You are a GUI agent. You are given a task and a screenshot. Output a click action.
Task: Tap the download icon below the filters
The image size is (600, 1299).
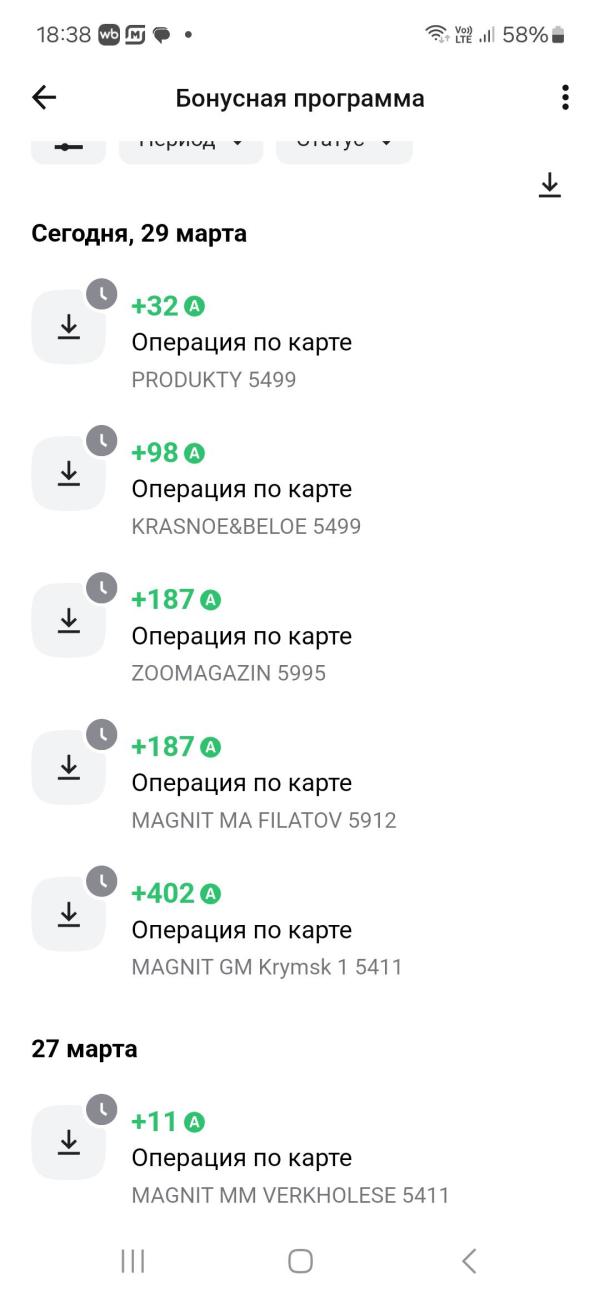pyautogui.click(x=549, y=185)
